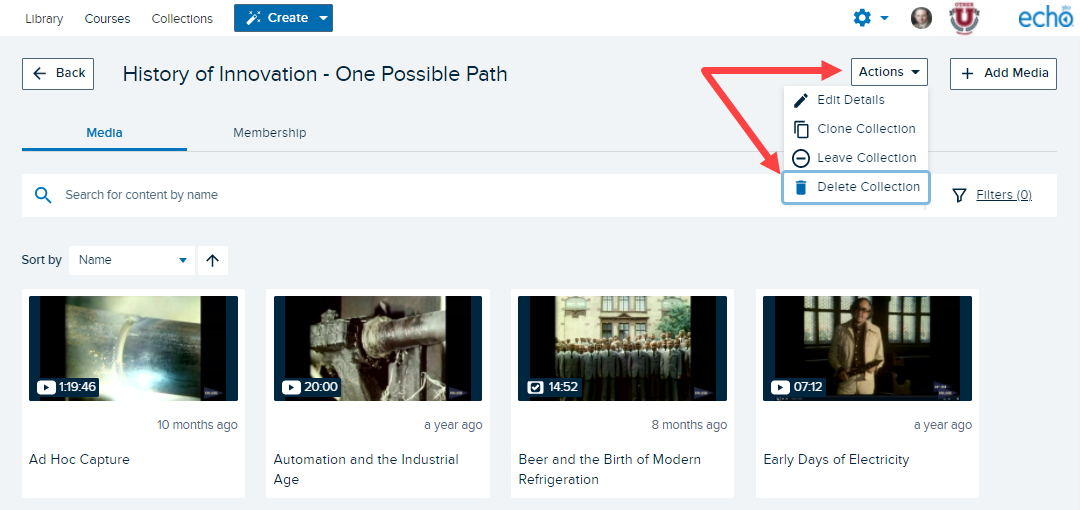Open the Filters (0) link
The image size is (1080, 510).
(1004, 195)
